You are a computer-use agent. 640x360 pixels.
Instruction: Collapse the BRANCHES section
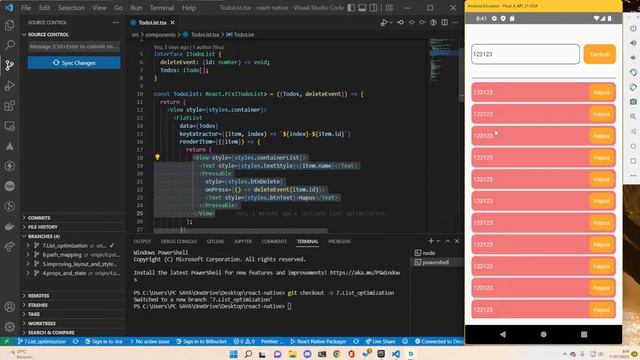(x=72, y=236)
